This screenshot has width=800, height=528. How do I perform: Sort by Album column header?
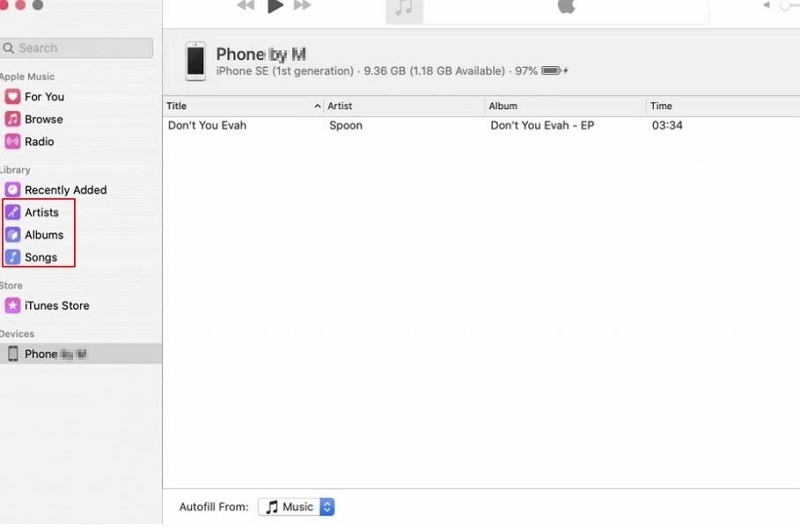(x=565, y=106)
